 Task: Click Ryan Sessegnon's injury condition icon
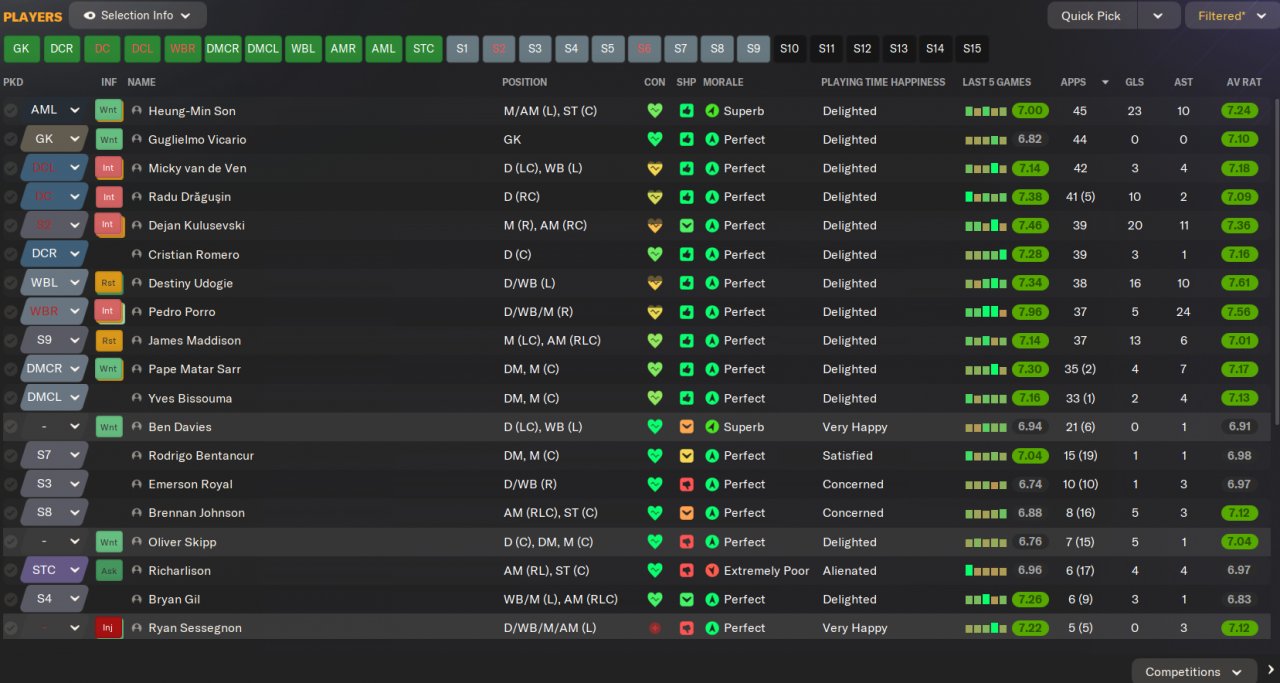pyautogui.click(x=655, y=628)
